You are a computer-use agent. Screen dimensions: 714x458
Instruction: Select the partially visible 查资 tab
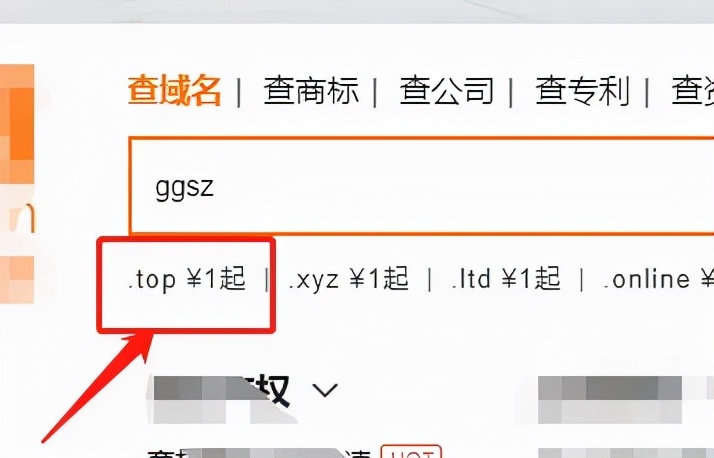[x=693, y=90]
